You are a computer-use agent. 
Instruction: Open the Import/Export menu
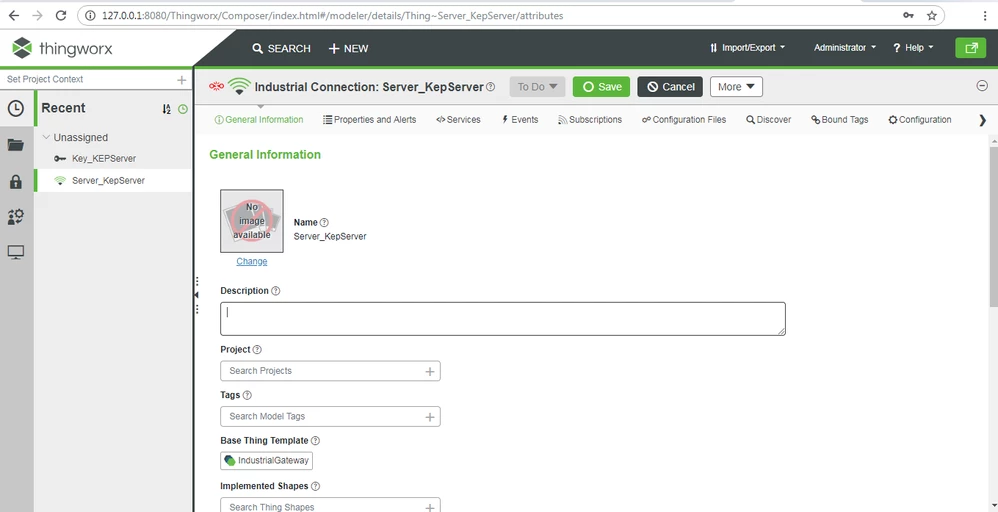[x=747, y=48]
